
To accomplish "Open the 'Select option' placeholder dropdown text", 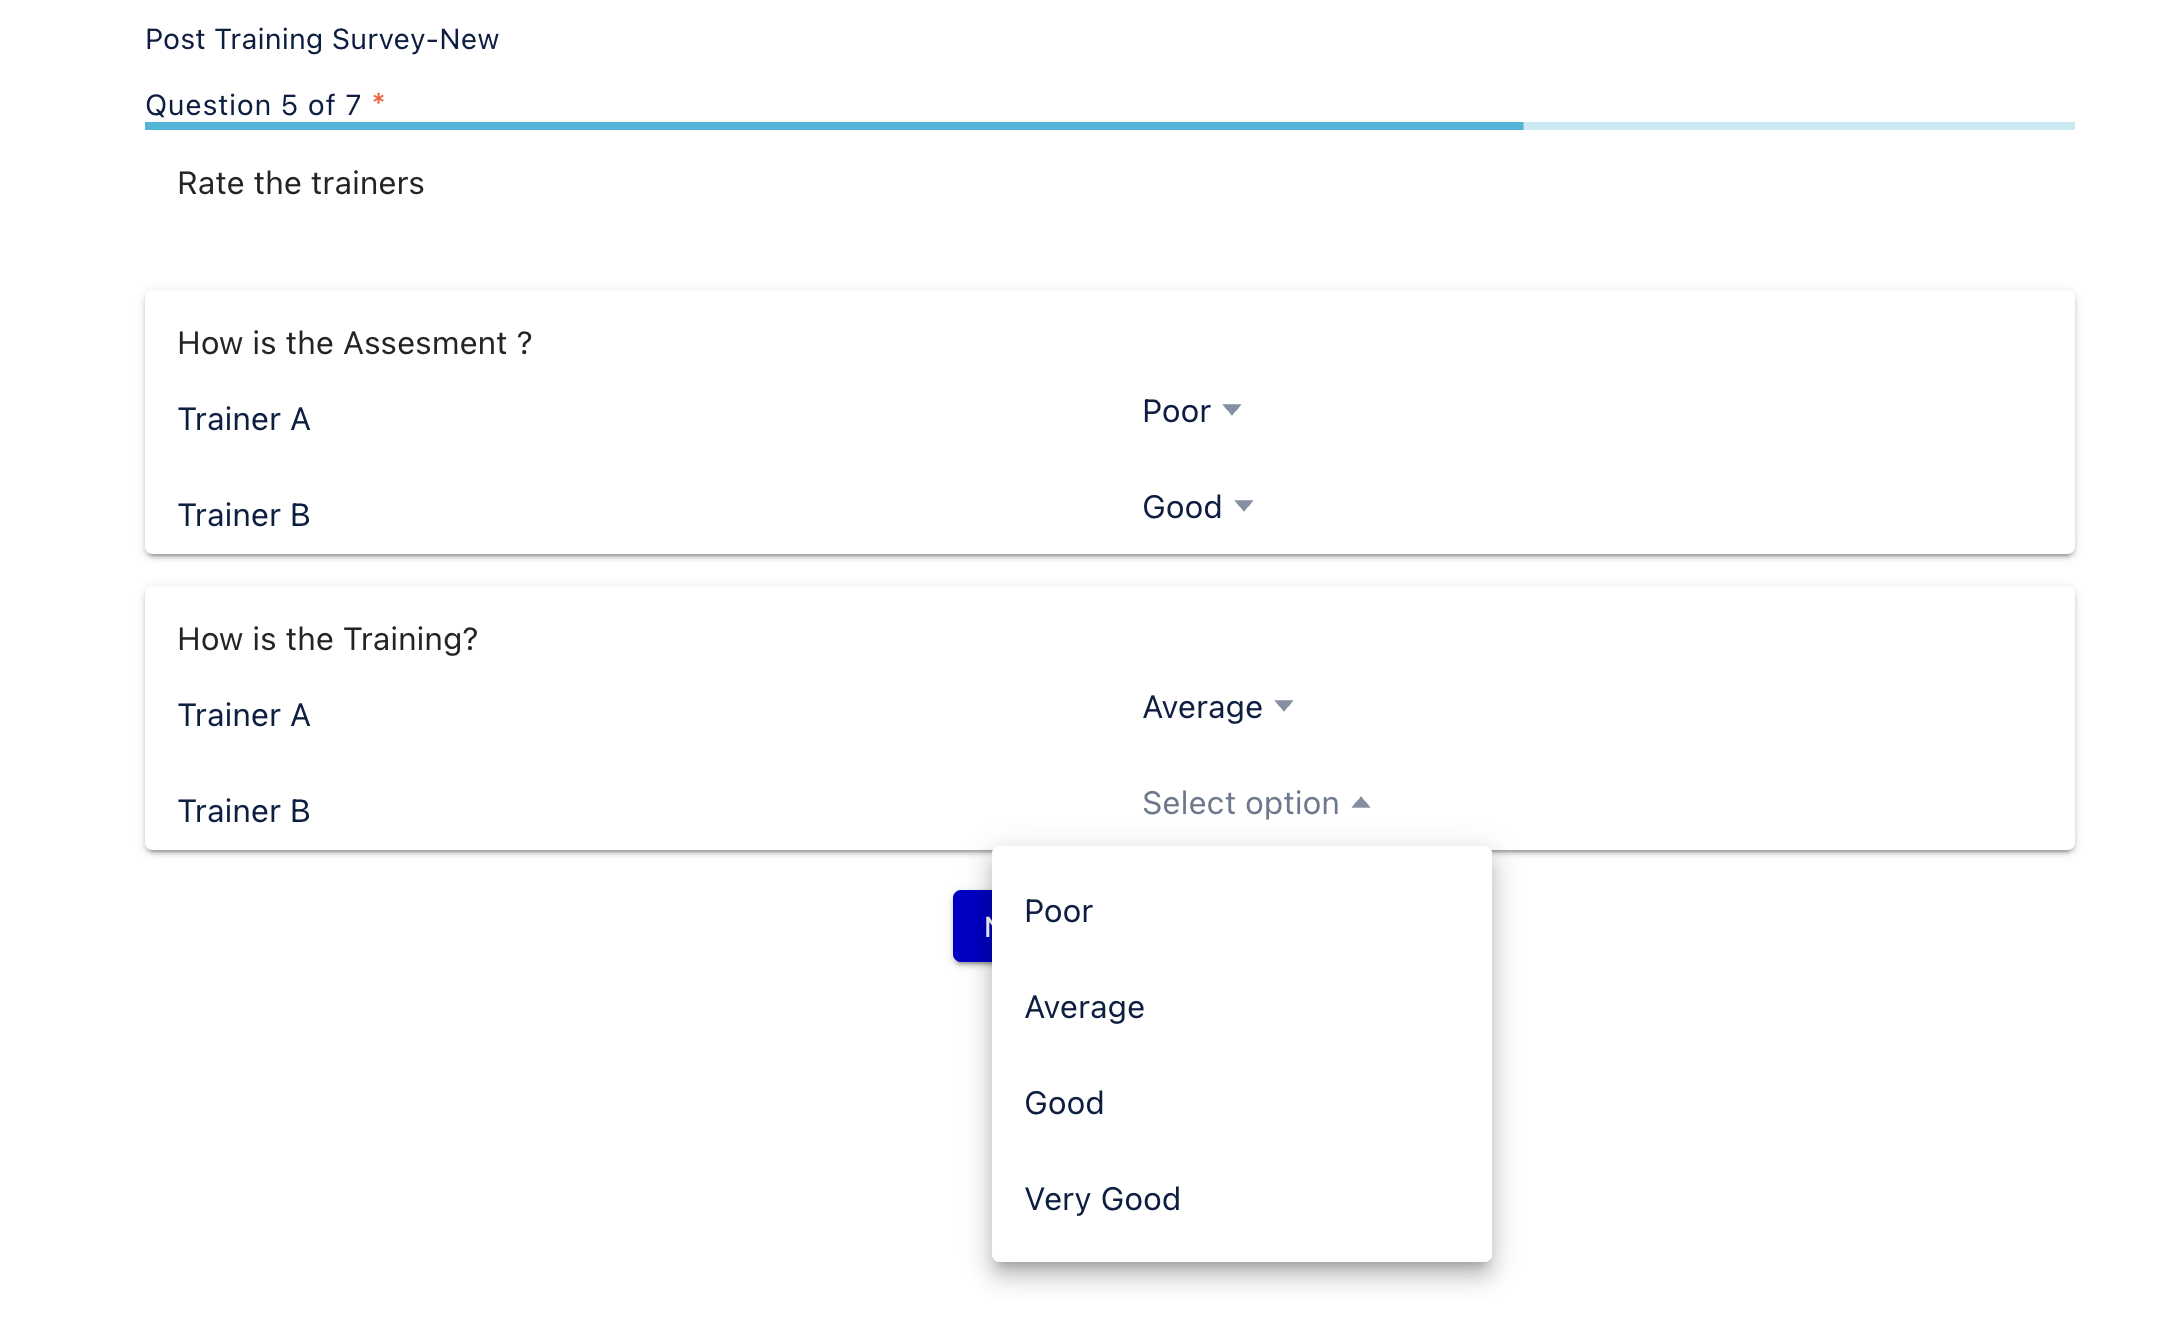I will click(x=1240, y=803).
